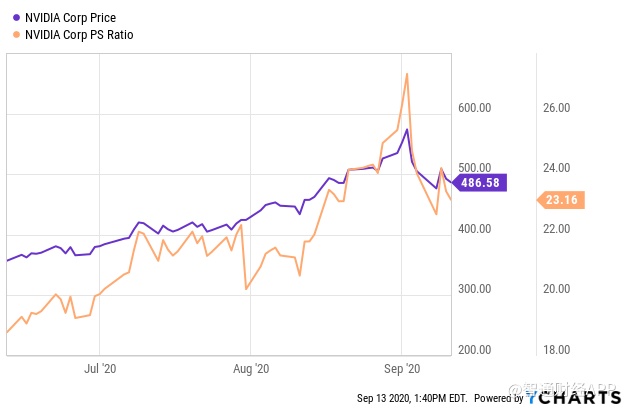Click the 200.00 price axis label

tap(474, 350)
